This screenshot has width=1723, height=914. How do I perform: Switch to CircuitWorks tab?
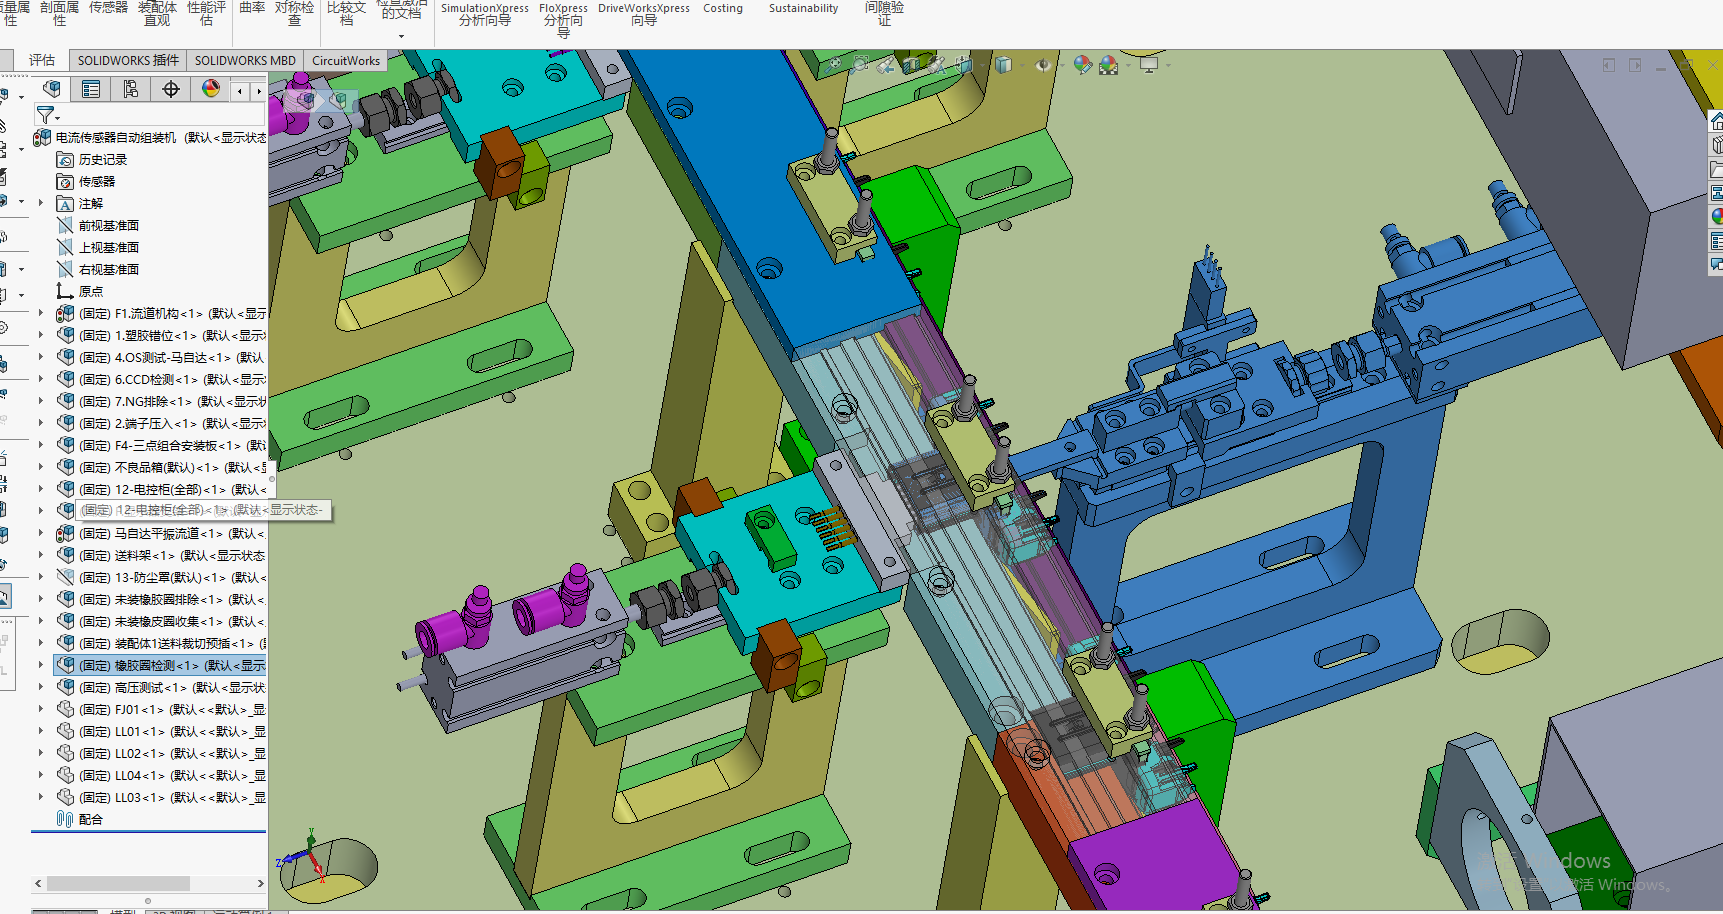pyautogui.click(x=346, y=60)
